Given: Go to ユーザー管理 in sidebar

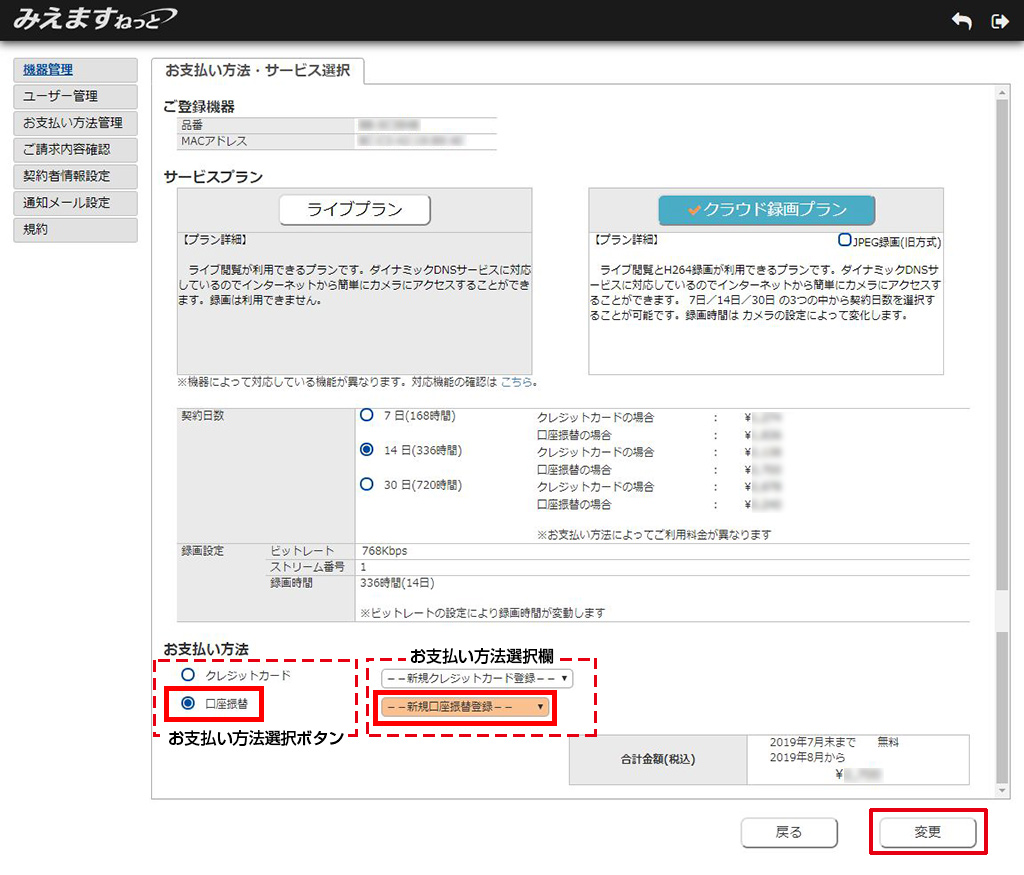Looking at the screenshot, I should point(75,97).
